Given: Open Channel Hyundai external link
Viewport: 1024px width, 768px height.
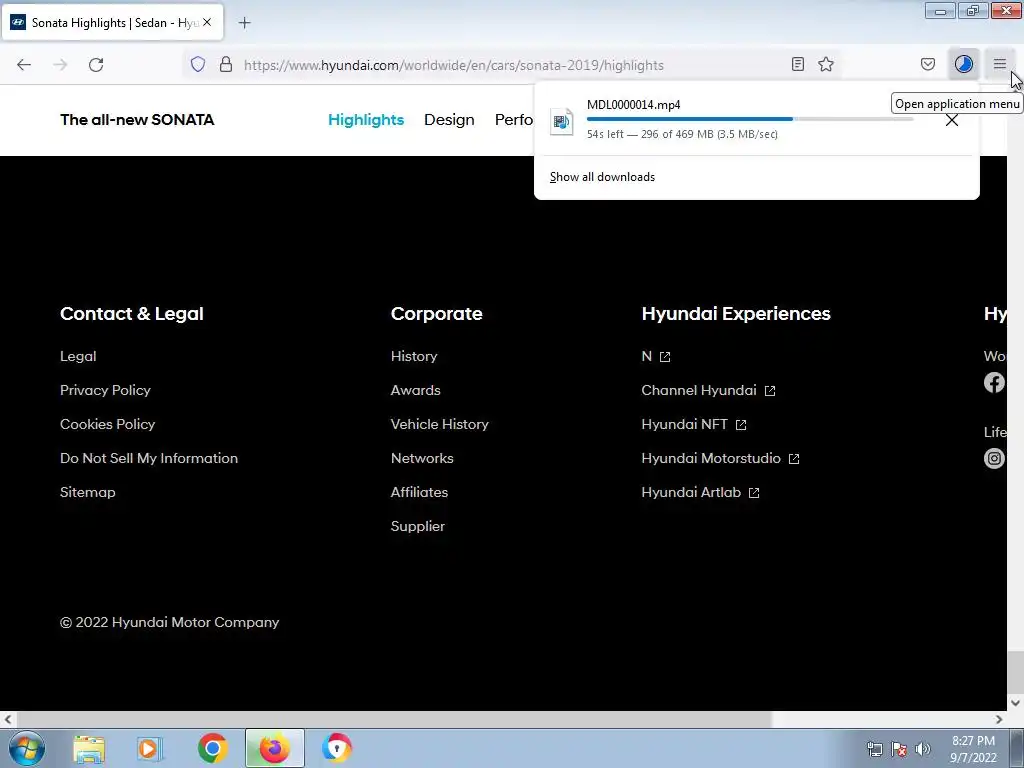Looking at the screenshot, I should click(x=709, y=390).
